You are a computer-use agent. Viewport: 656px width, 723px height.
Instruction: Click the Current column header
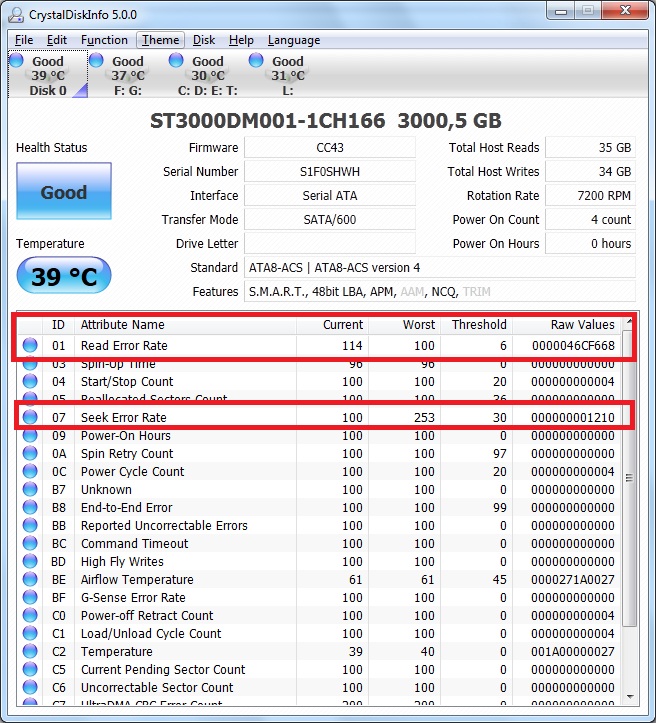click(332, 325)
